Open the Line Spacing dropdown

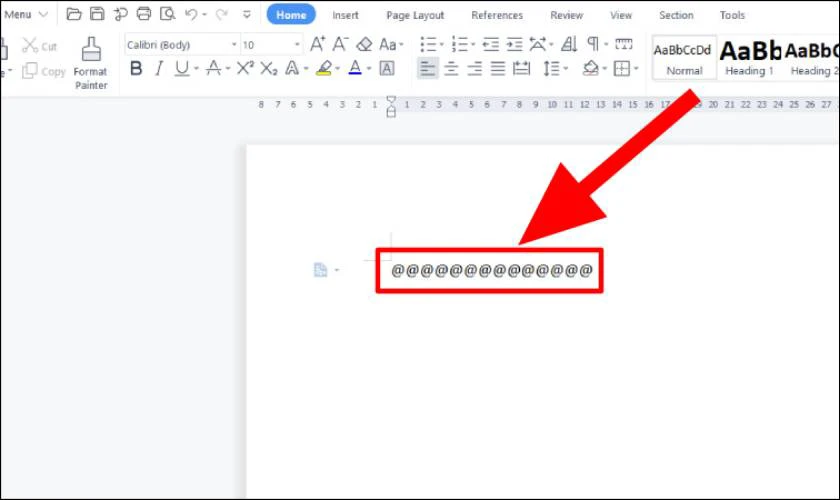pyautogui.click(x=554, y=69)
